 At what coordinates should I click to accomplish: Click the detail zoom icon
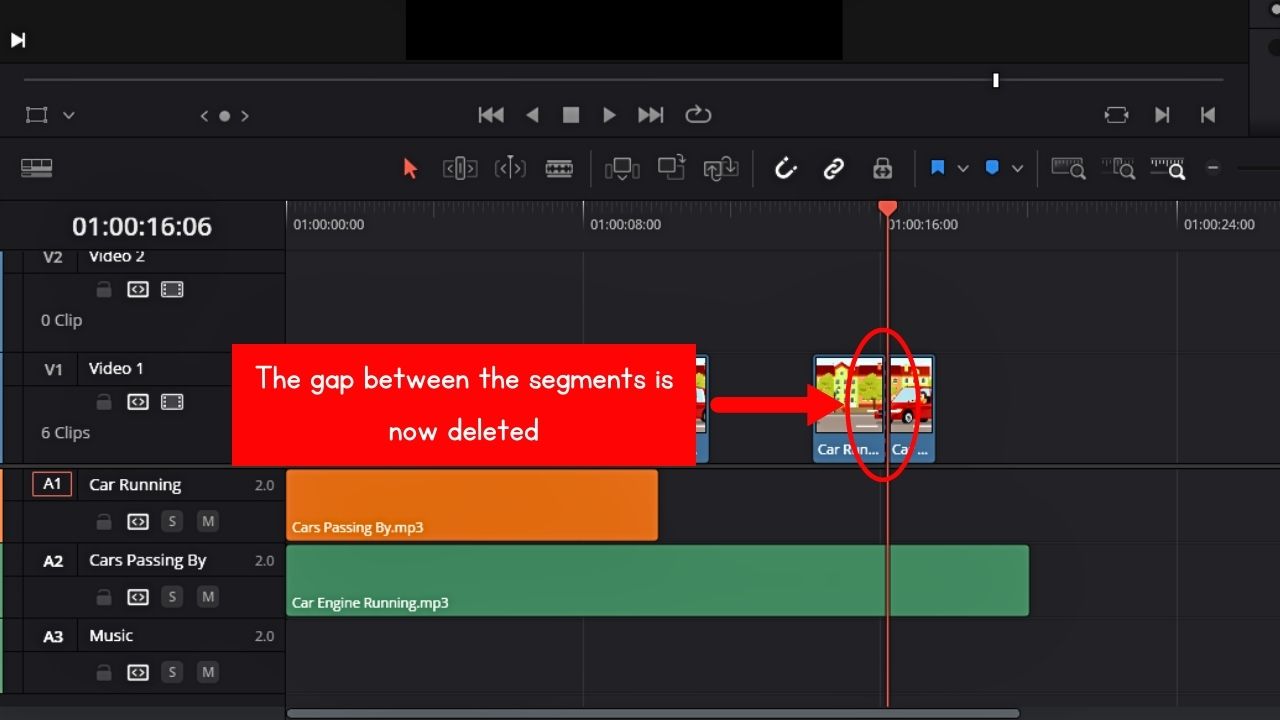click(x=1119, y=167)
